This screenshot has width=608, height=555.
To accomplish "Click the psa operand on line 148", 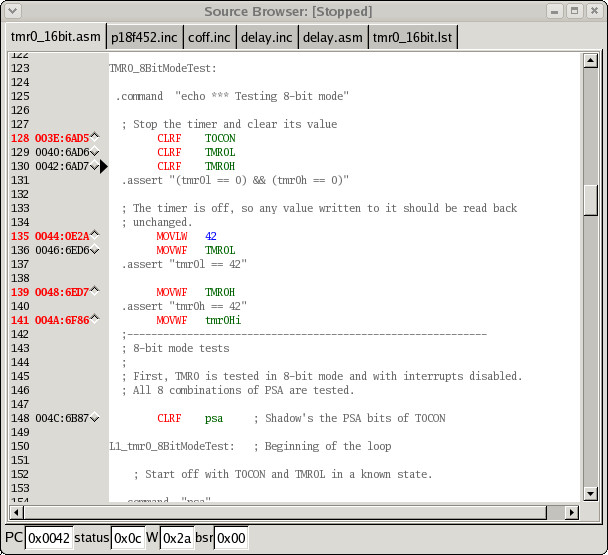I will [214, 418].
